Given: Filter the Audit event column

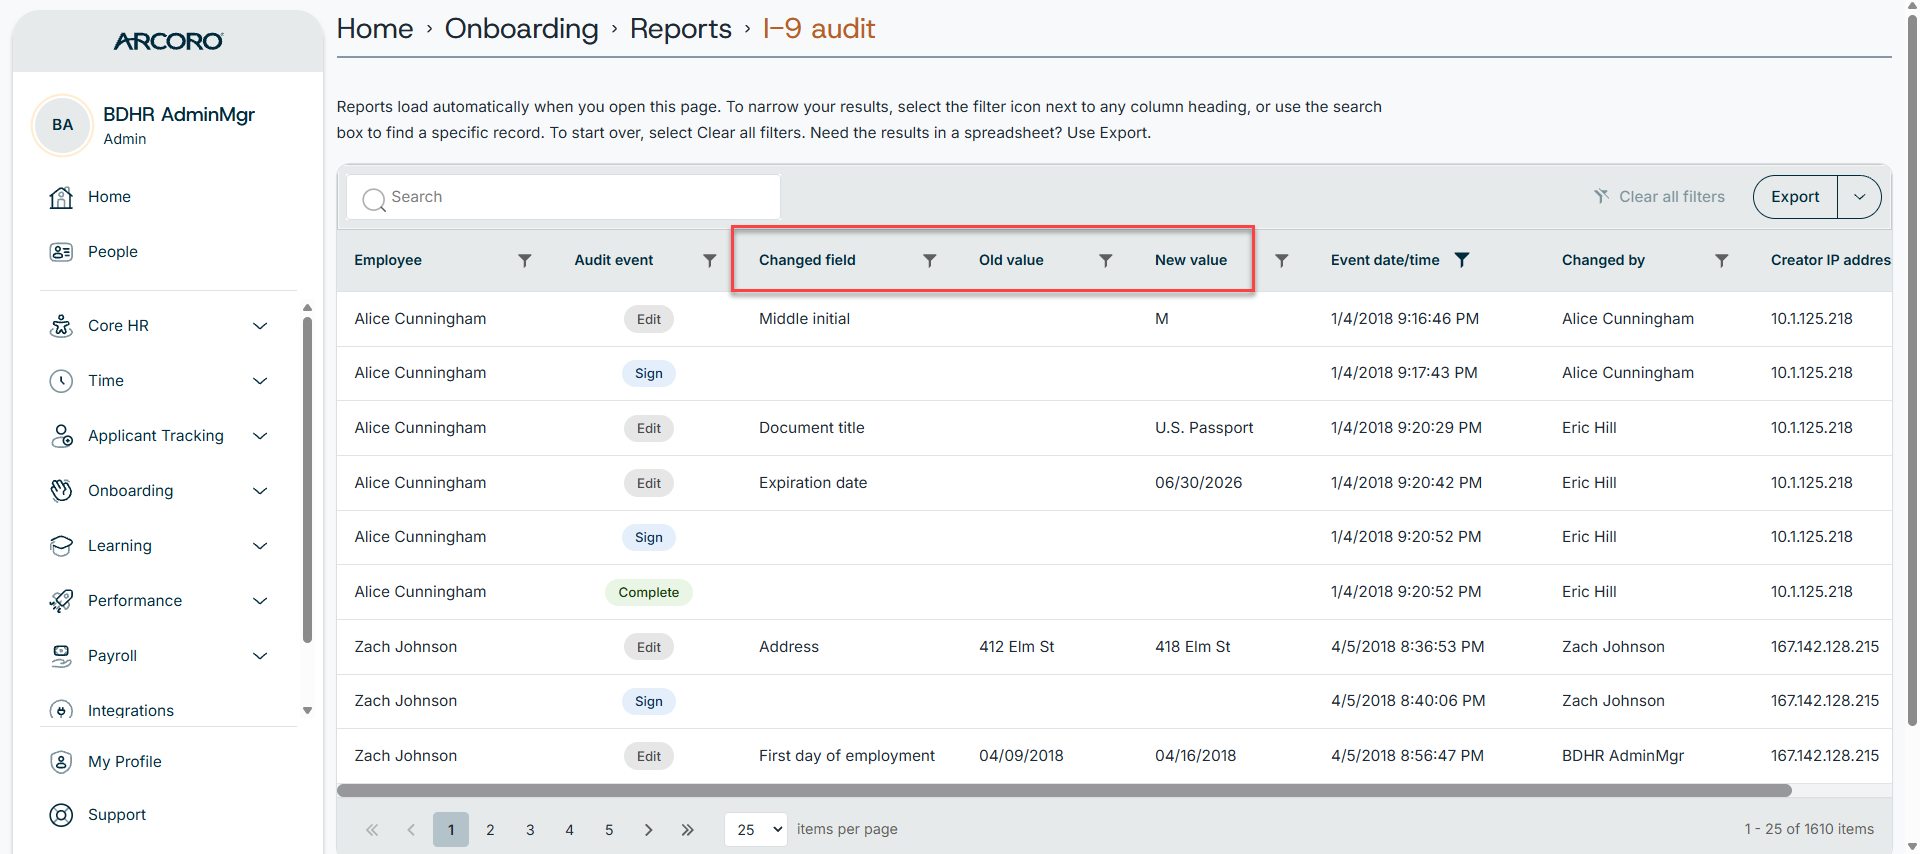Looking at the screenshot, I should pyautogui.click(x=709, y=260).
